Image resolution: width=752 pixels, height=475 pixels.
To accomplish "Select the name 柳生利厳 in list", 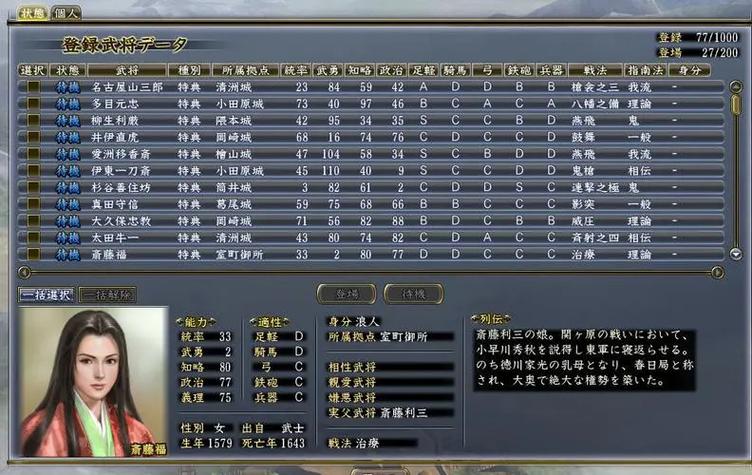I will point(115,120).
